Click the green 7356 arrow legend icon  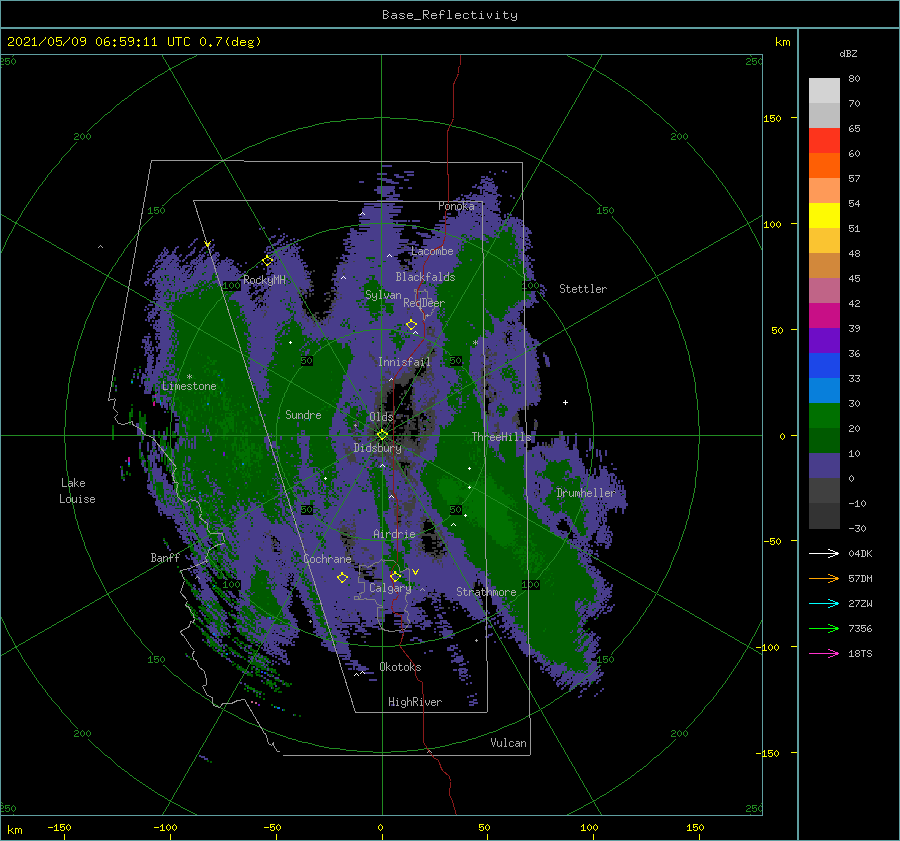pos(824,629)
